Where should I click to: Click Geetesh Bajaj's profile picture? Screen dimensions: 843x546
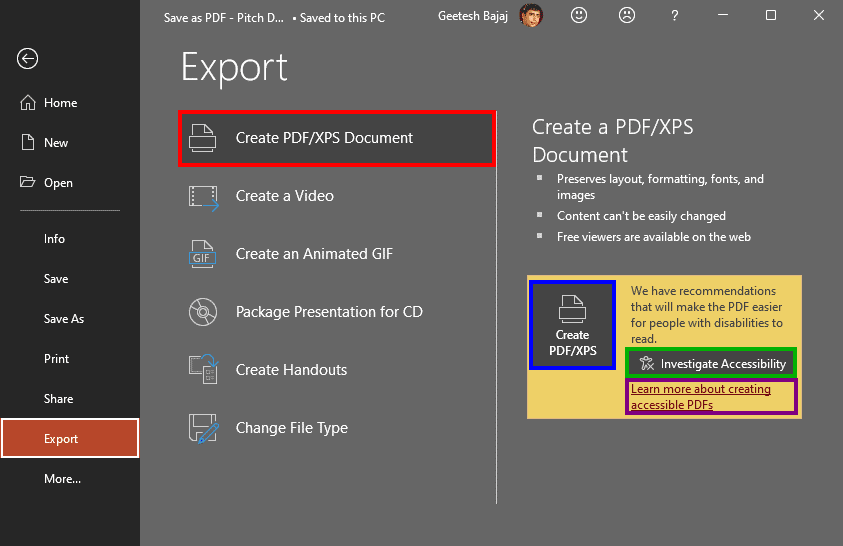pyautogui.click(x=531, y=15)
